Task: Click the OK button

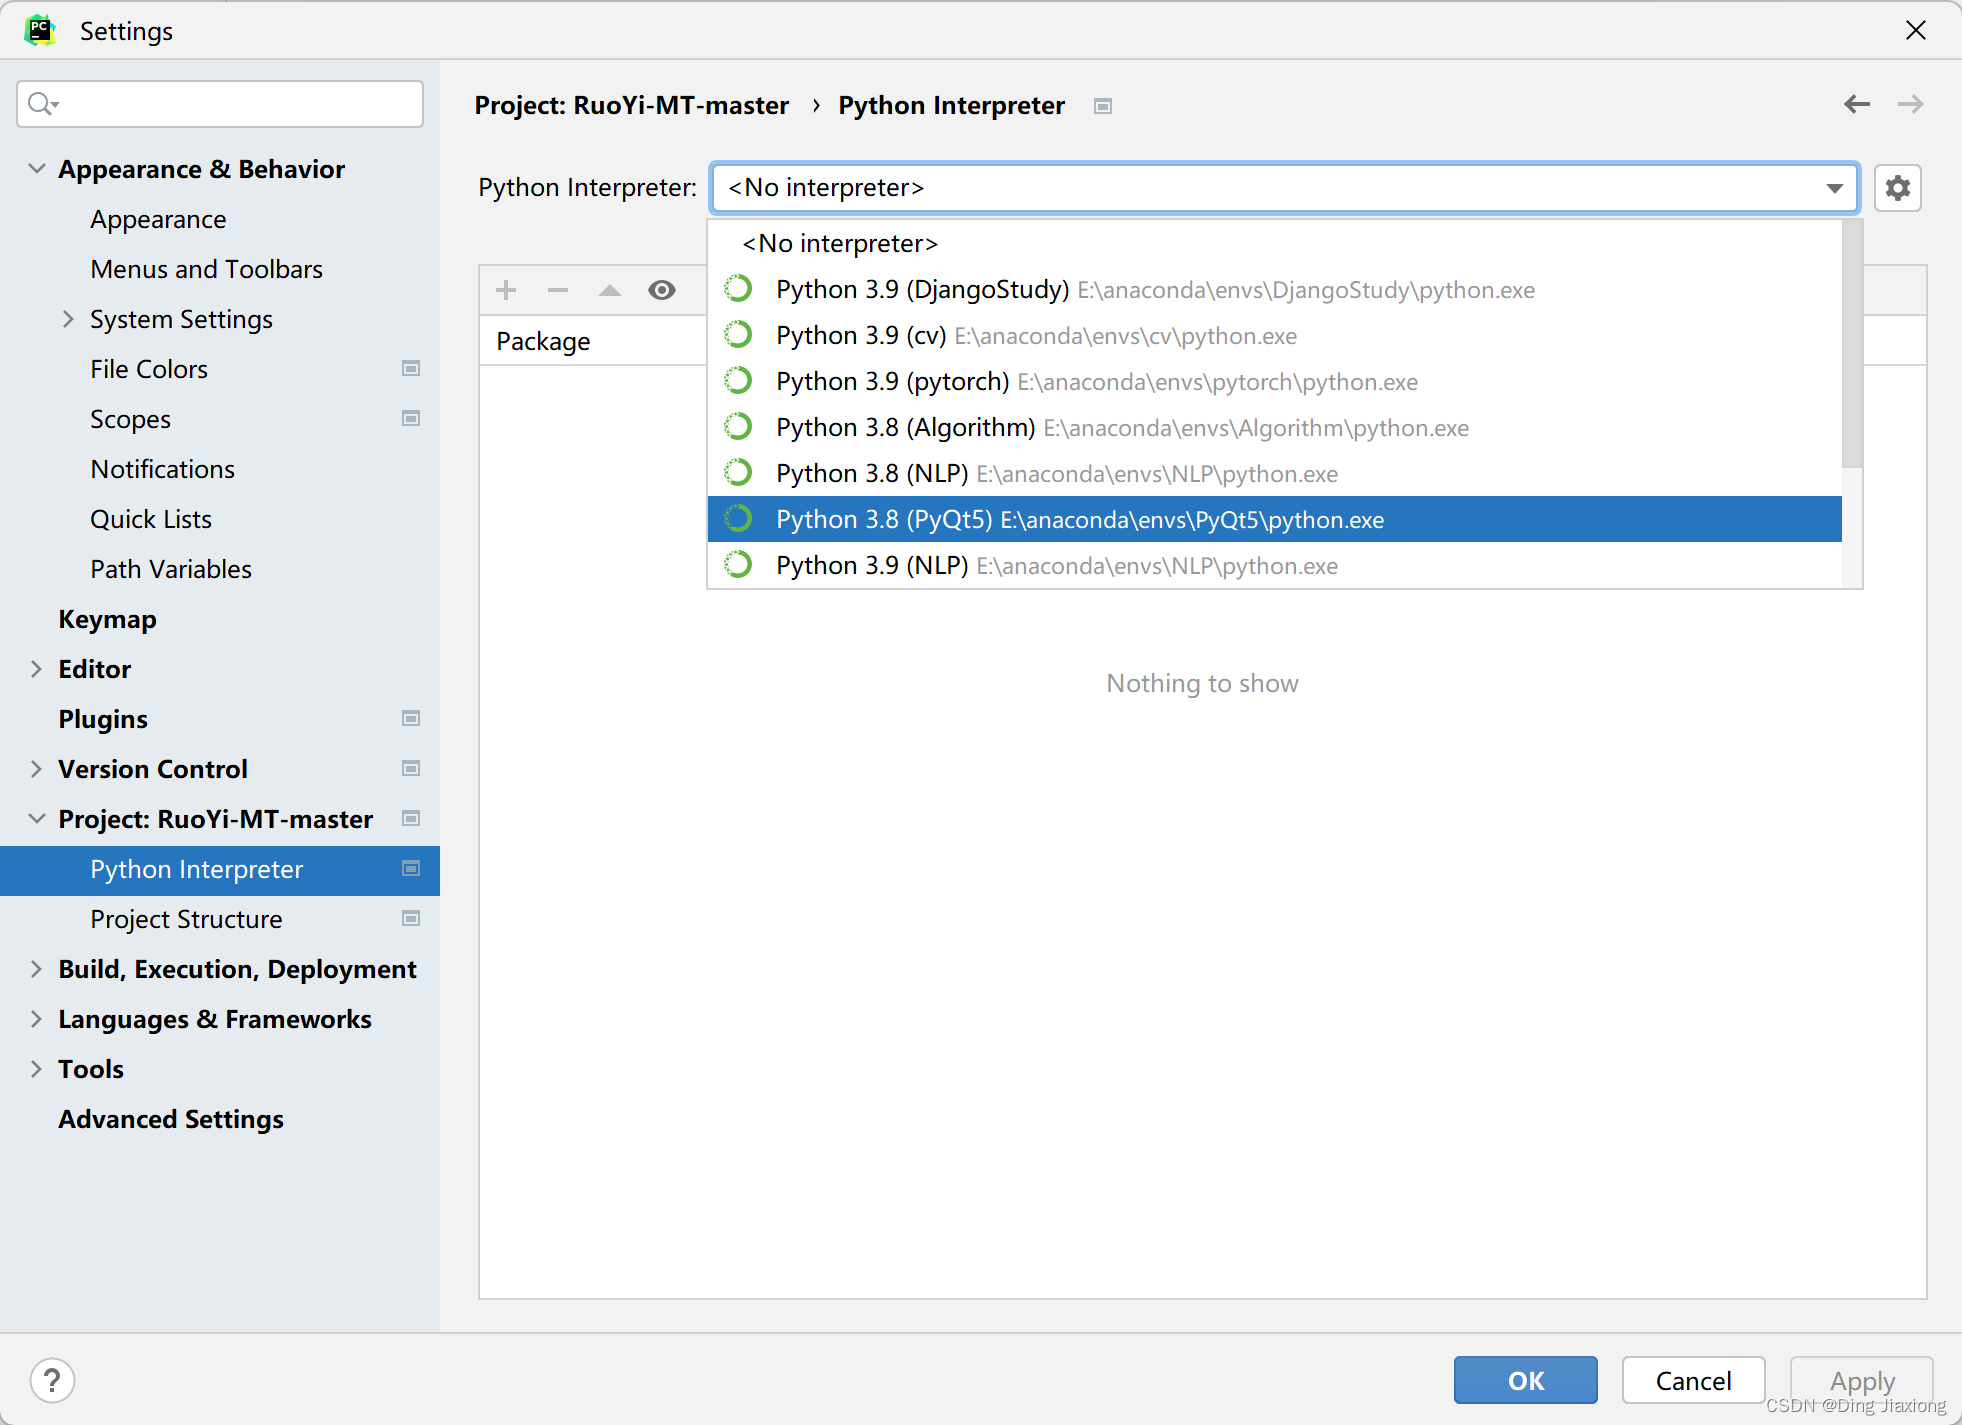Action: tap(1525, 1380)
